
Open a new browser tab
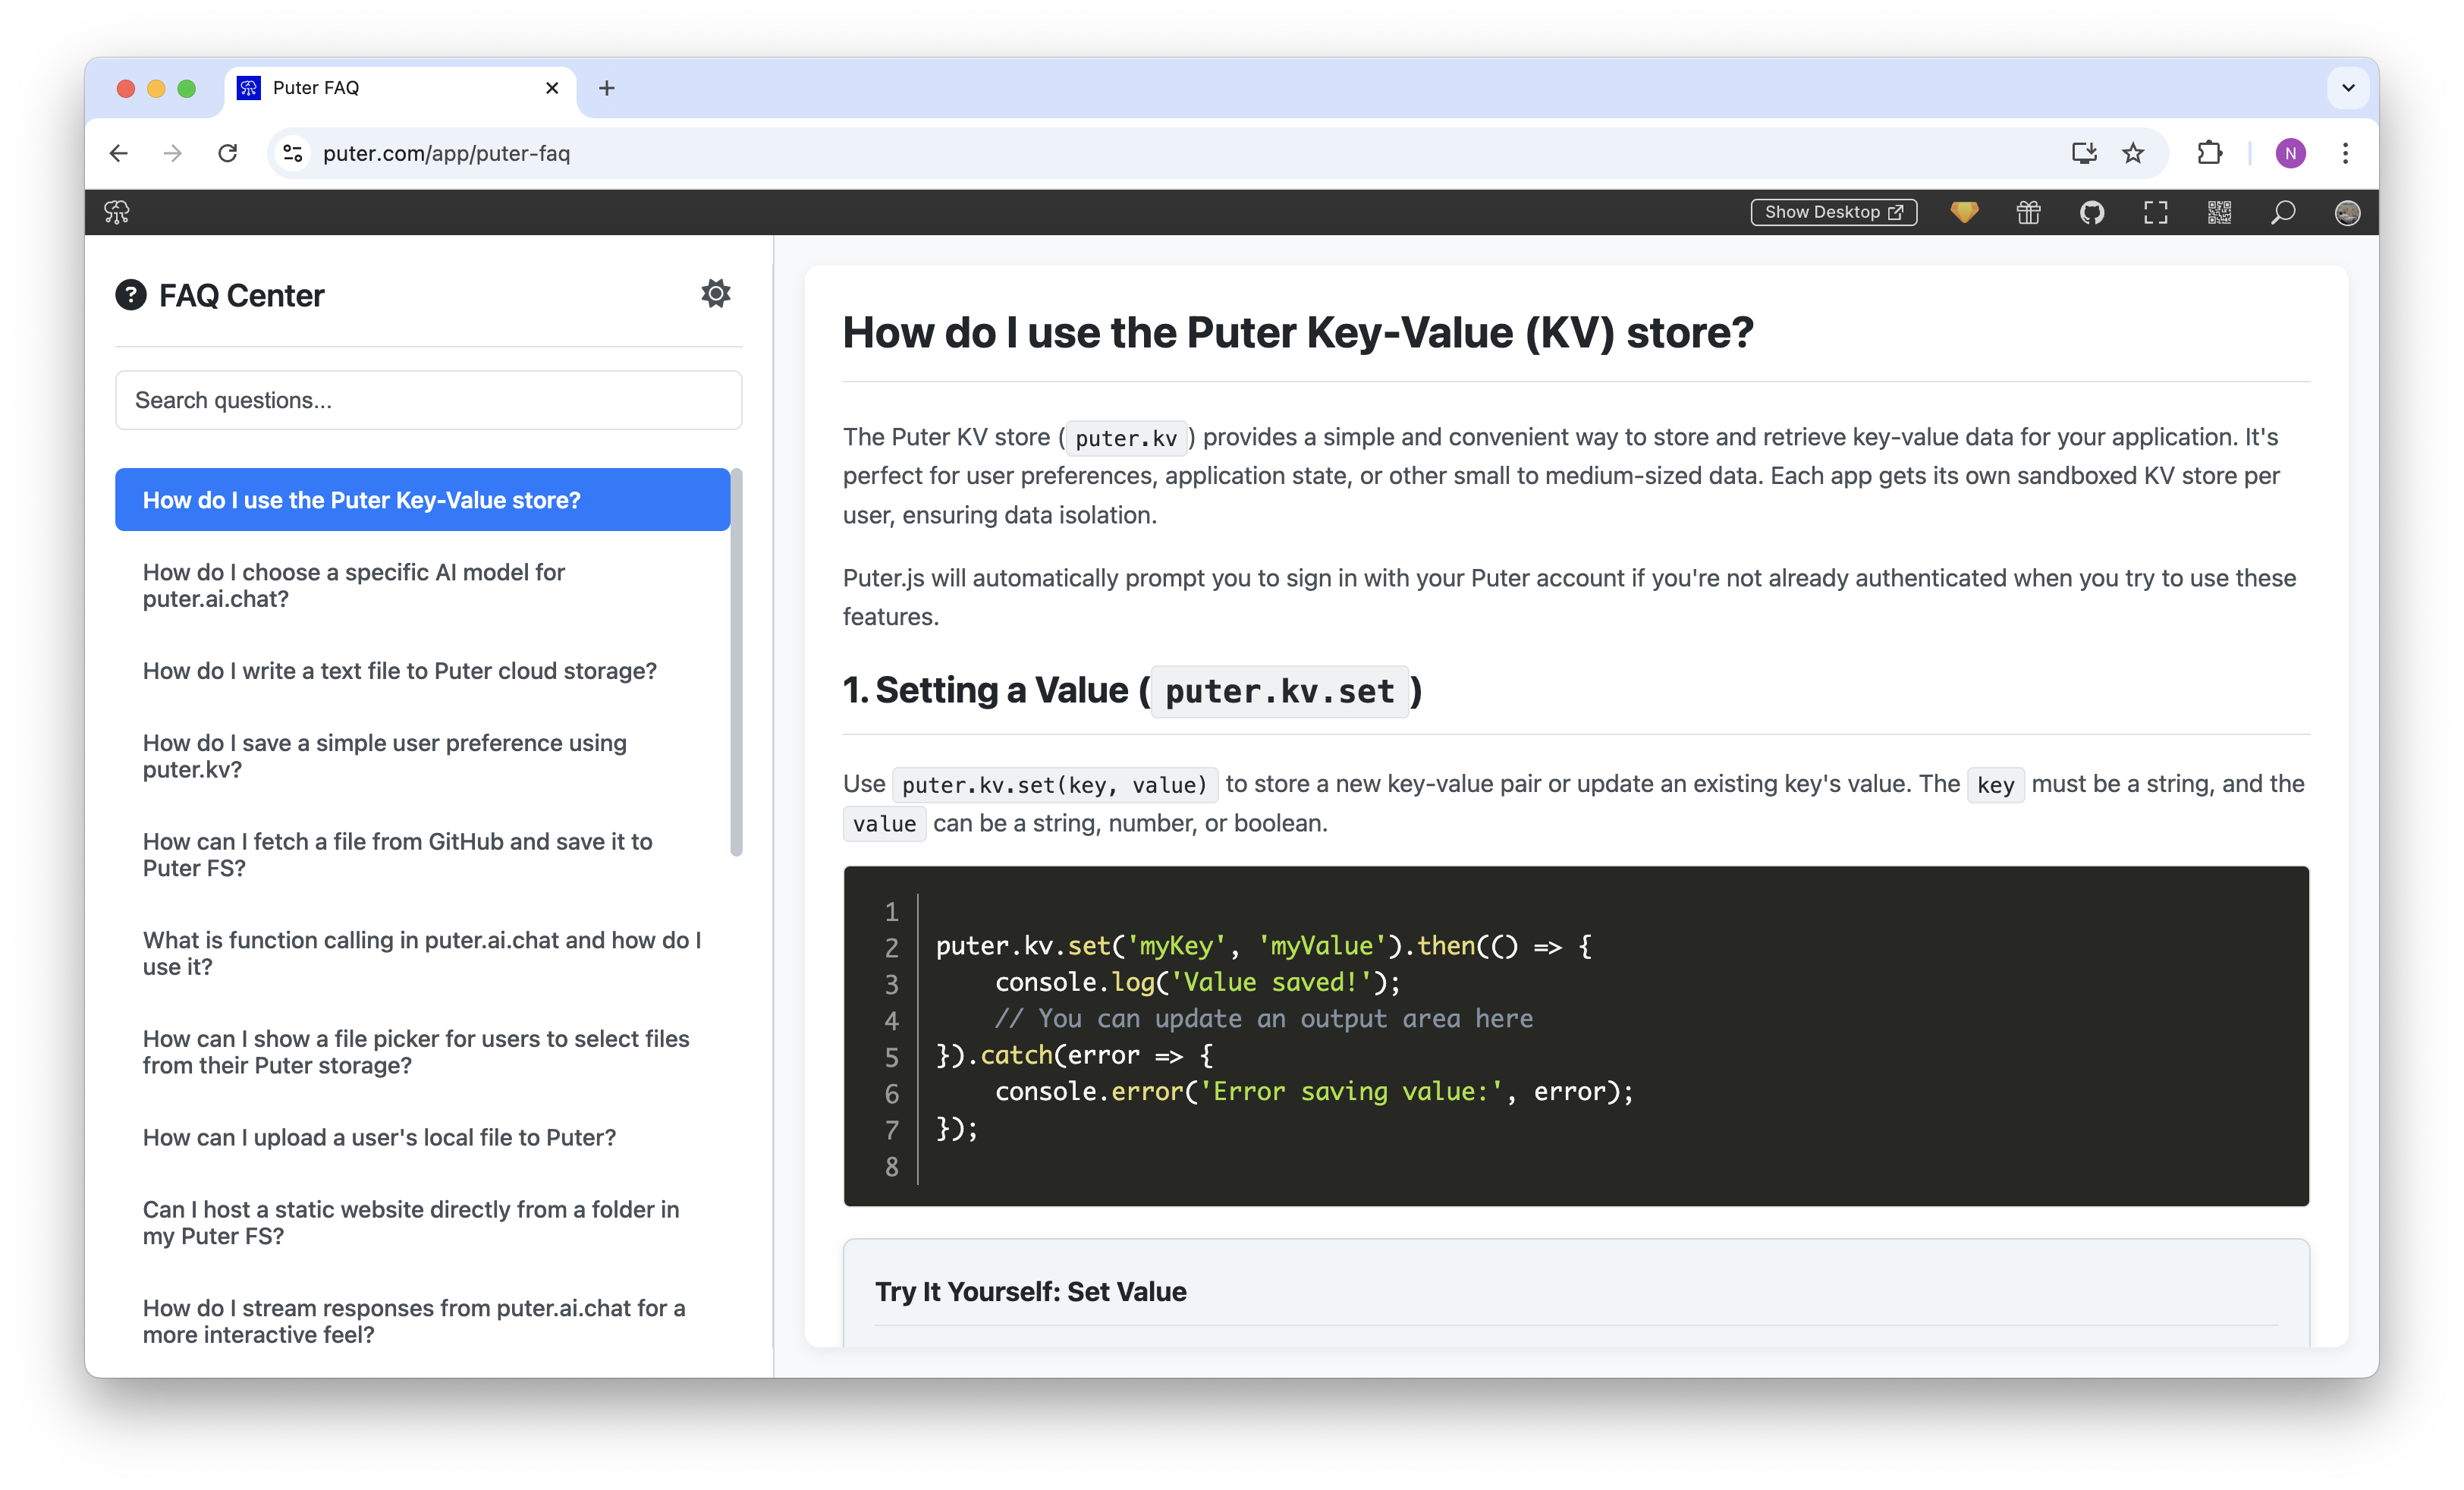[x=606, y=88]
